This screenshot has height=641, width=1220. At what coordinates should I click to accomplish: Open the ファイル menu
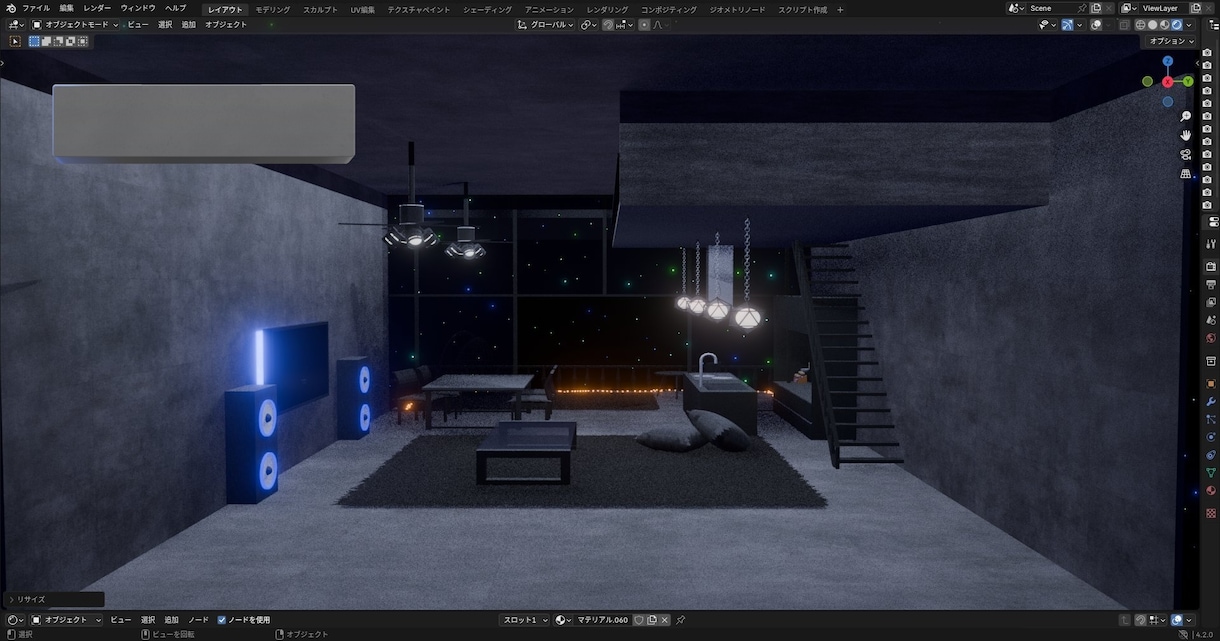[36, 8]
